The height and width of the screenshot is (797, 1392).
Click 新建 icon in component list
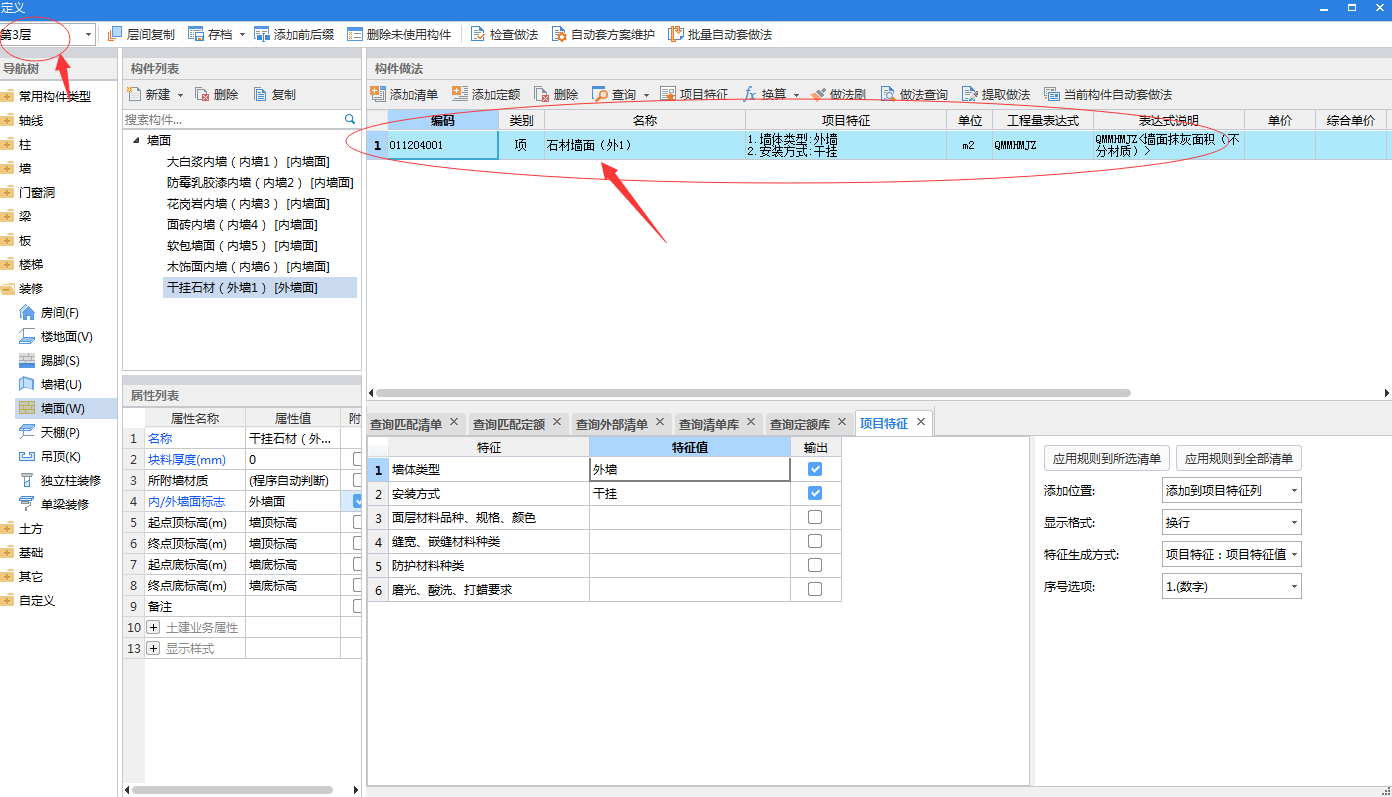(134, 94)
